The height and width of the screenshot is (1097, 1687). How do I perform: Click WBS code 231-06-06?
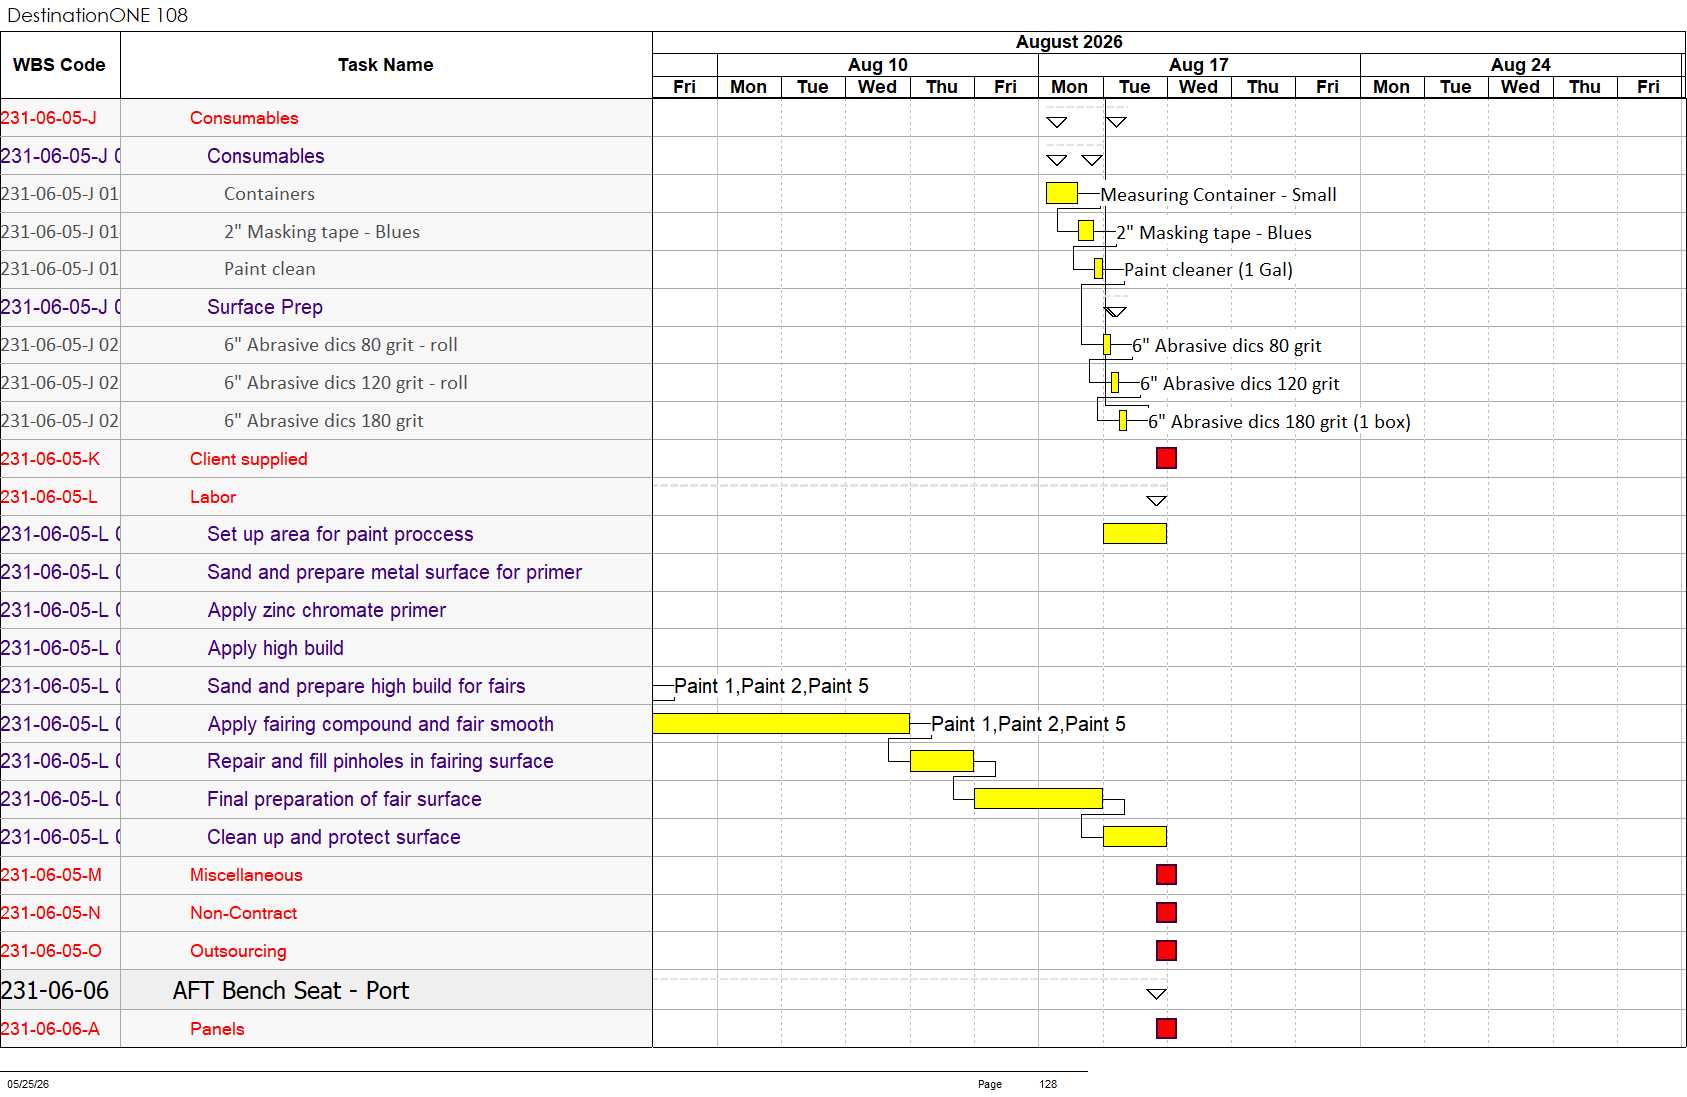point(55,991)
